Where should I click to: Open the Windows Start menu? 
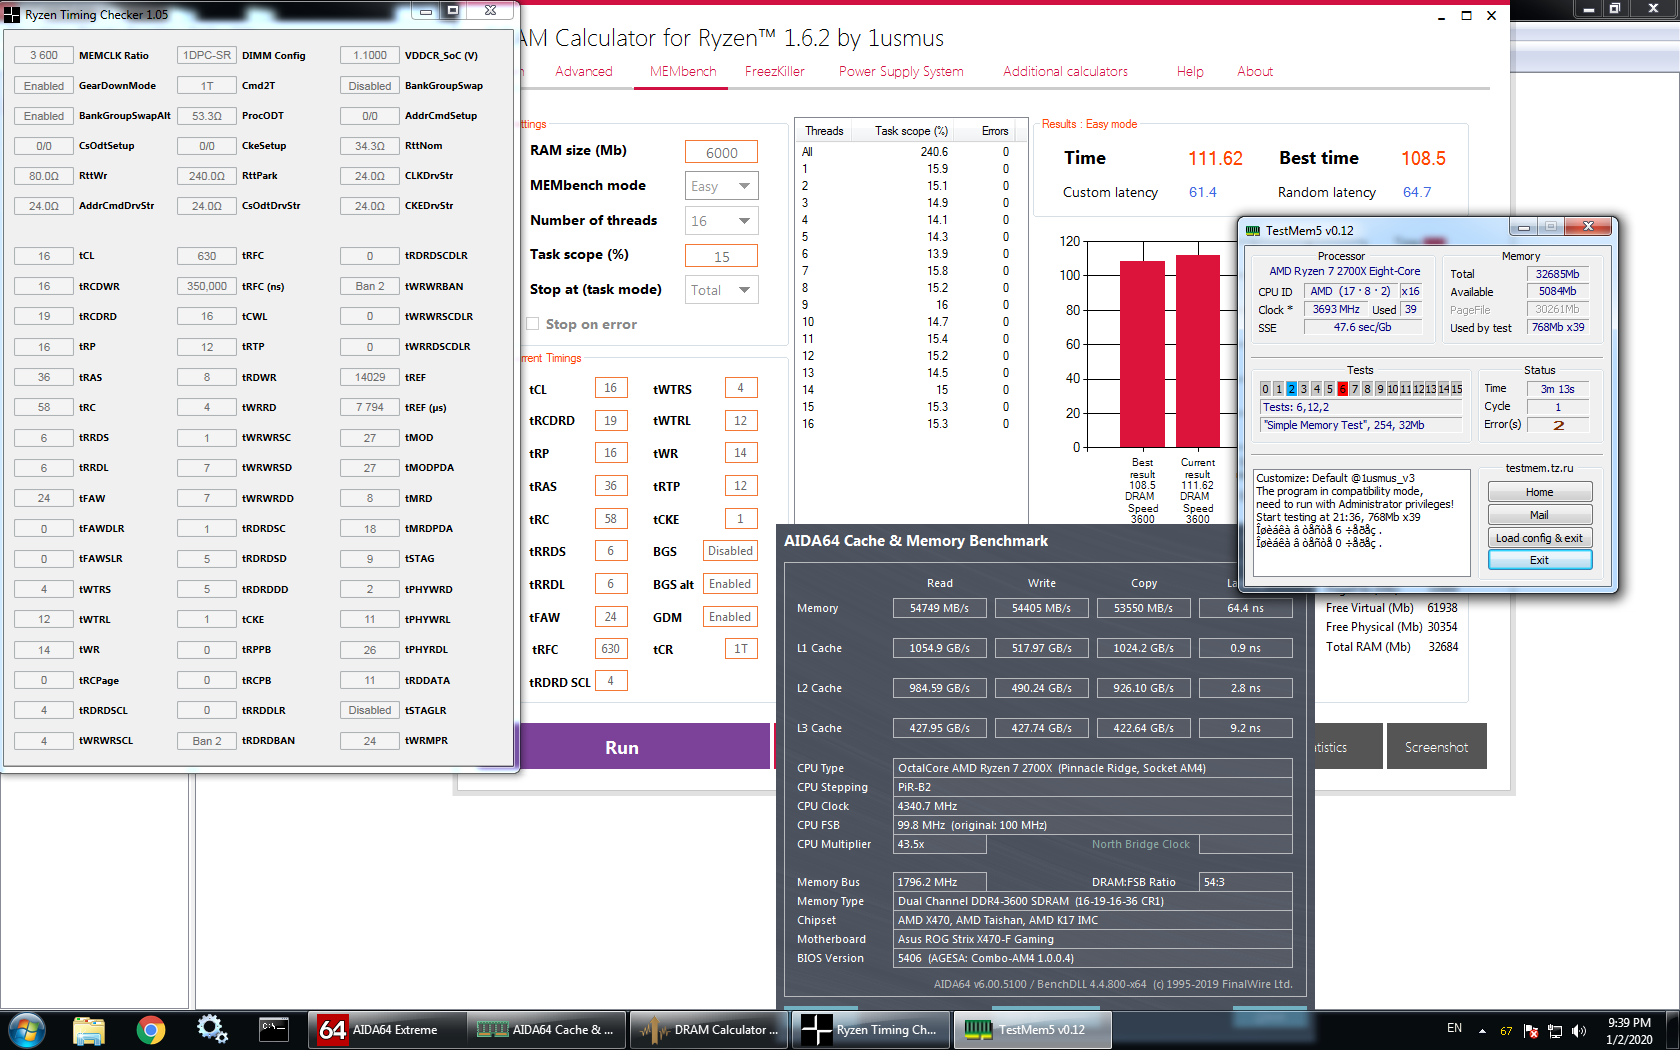26,1029
